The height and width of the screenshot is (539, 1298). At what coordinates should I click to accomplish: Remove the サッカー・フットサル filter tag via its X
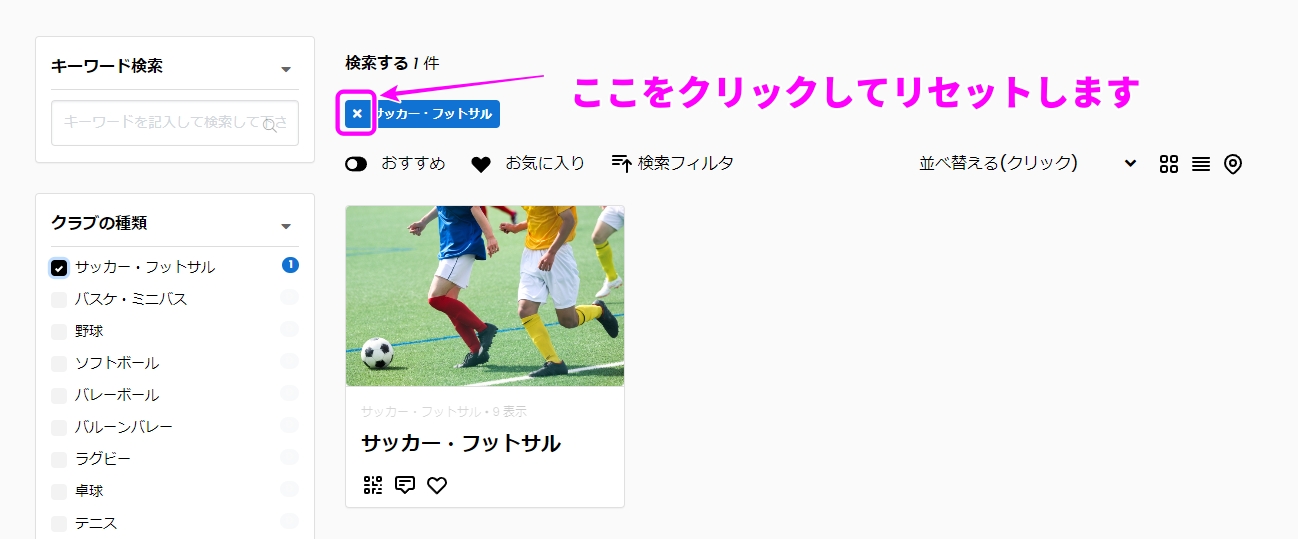pos(357,114)
